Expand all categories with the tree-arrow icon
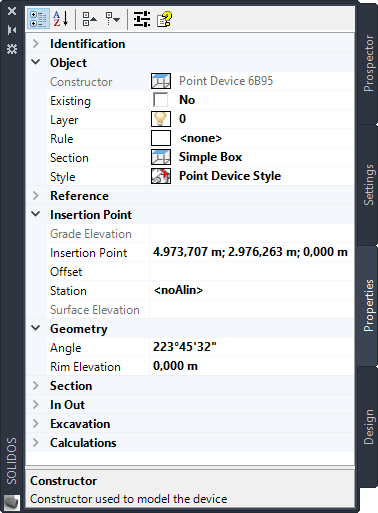 [113, 19]
